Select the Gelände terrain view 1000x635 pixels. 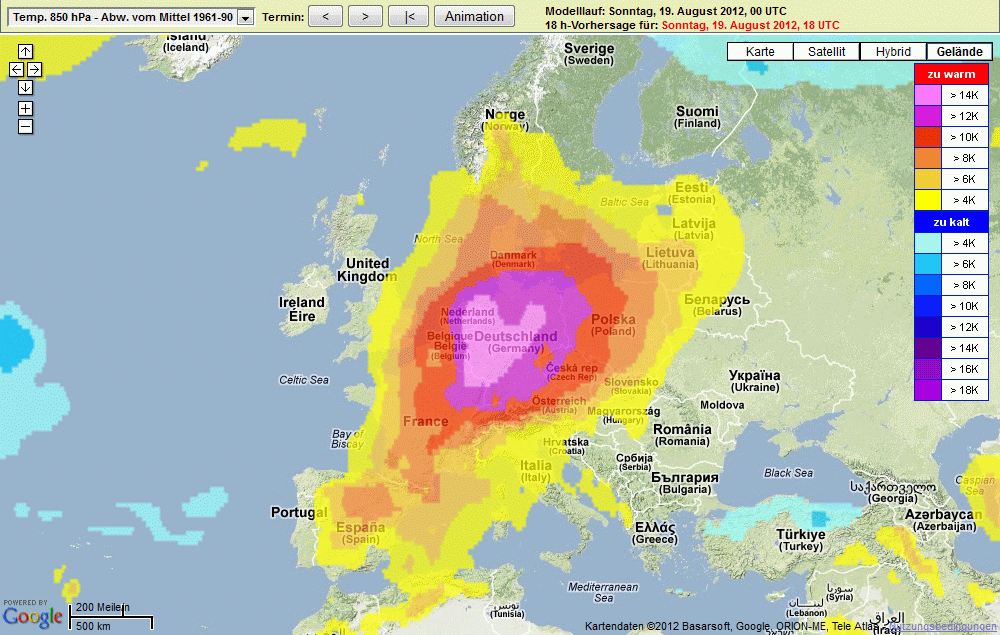pyautogui.click(x=959, y=52)
